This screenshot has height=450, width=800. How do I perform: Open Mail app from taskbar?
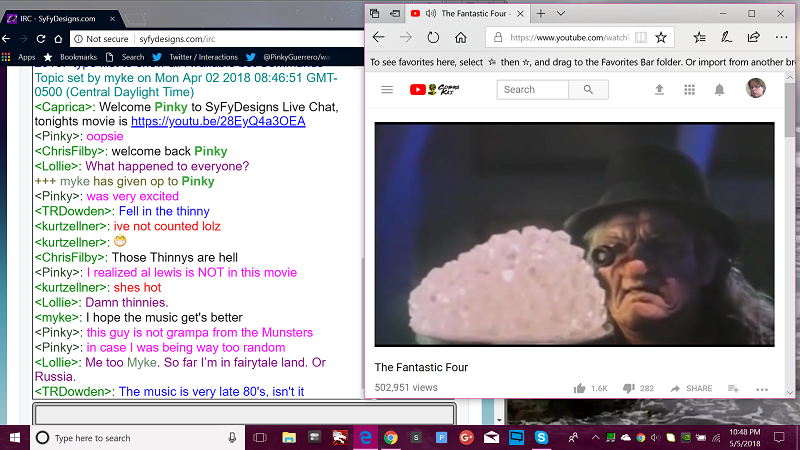[491, 438]
